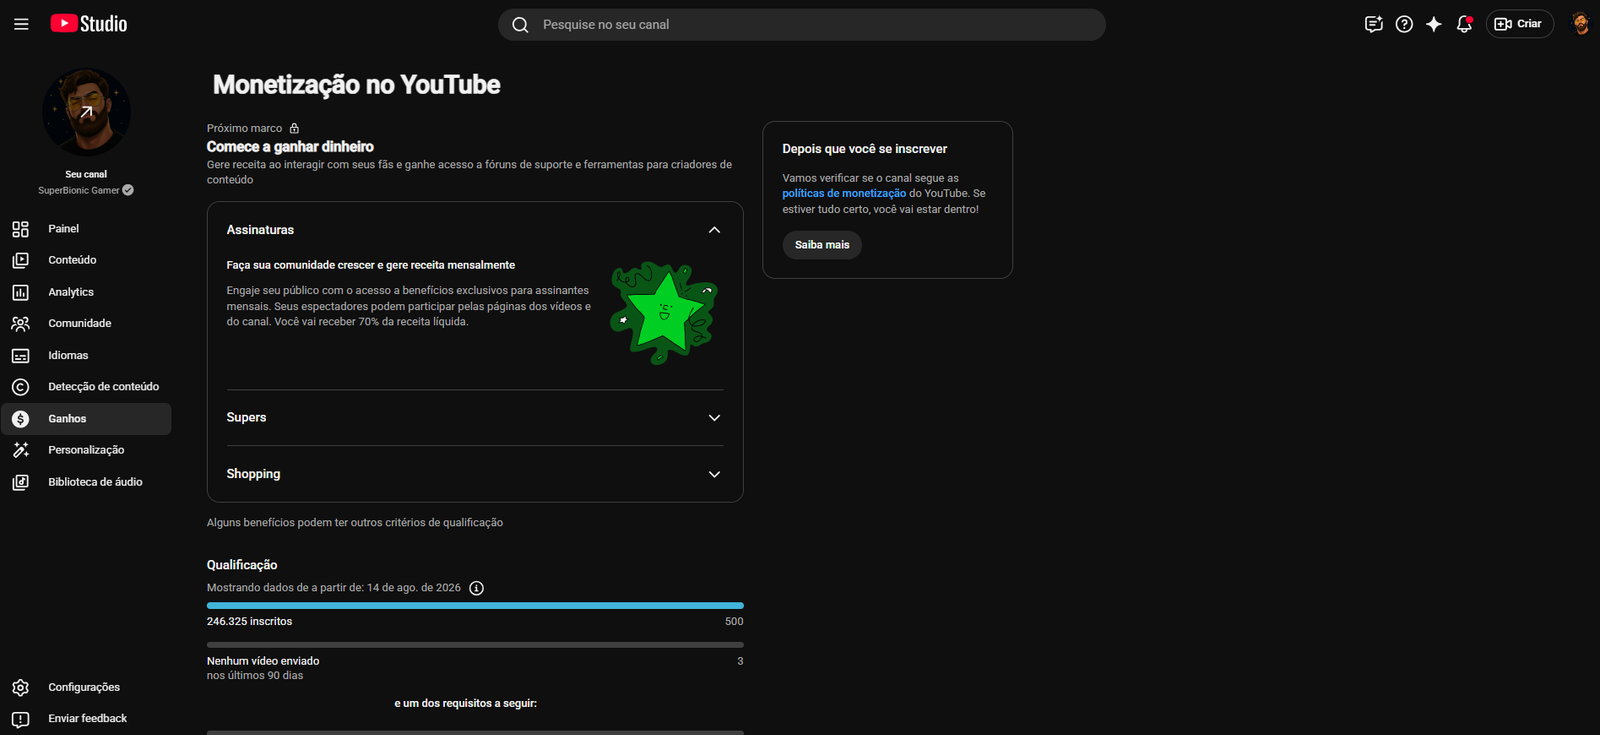1600x735 pixels.
Task: Click the "500" subscriber goal value
Action: [x=734, y=622]
